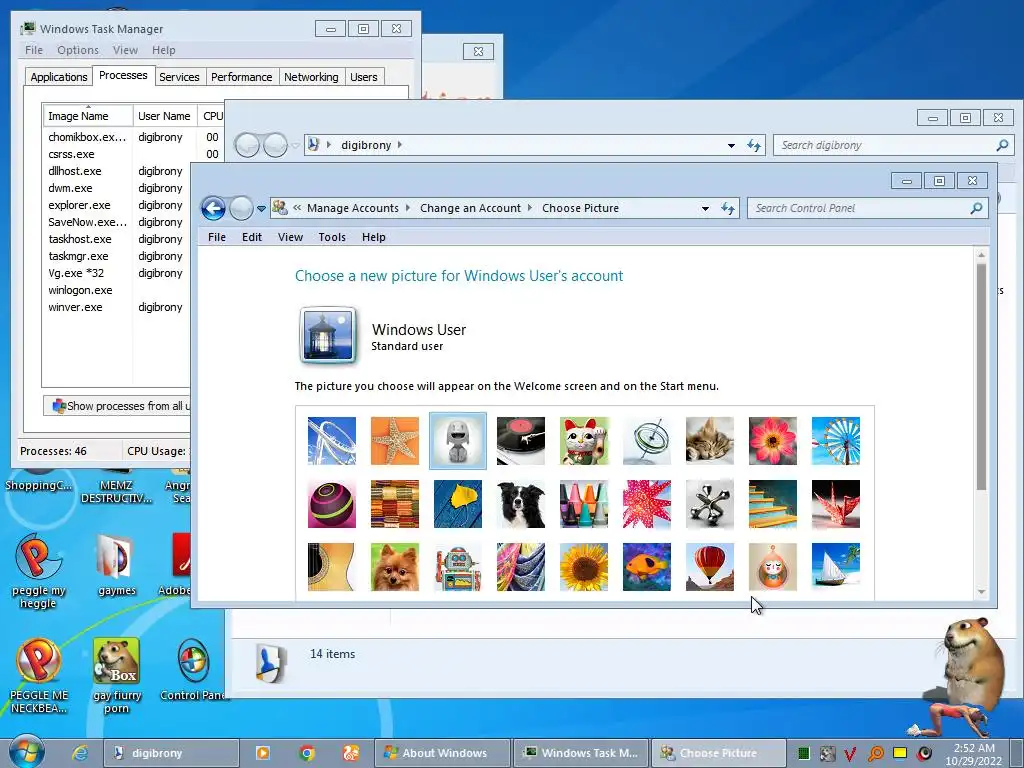Choose the origami crane picture
1024x768 pixels.
[x=836, y=504]
